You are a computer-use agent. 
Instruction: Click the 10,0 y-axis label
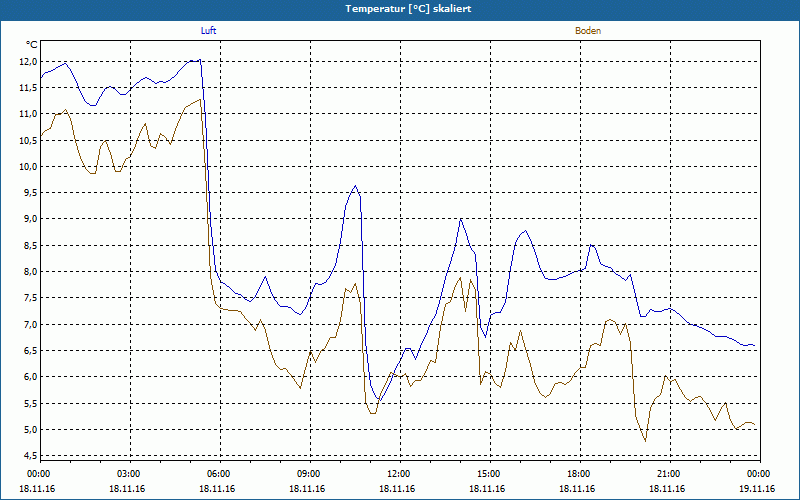click(29, 167)
